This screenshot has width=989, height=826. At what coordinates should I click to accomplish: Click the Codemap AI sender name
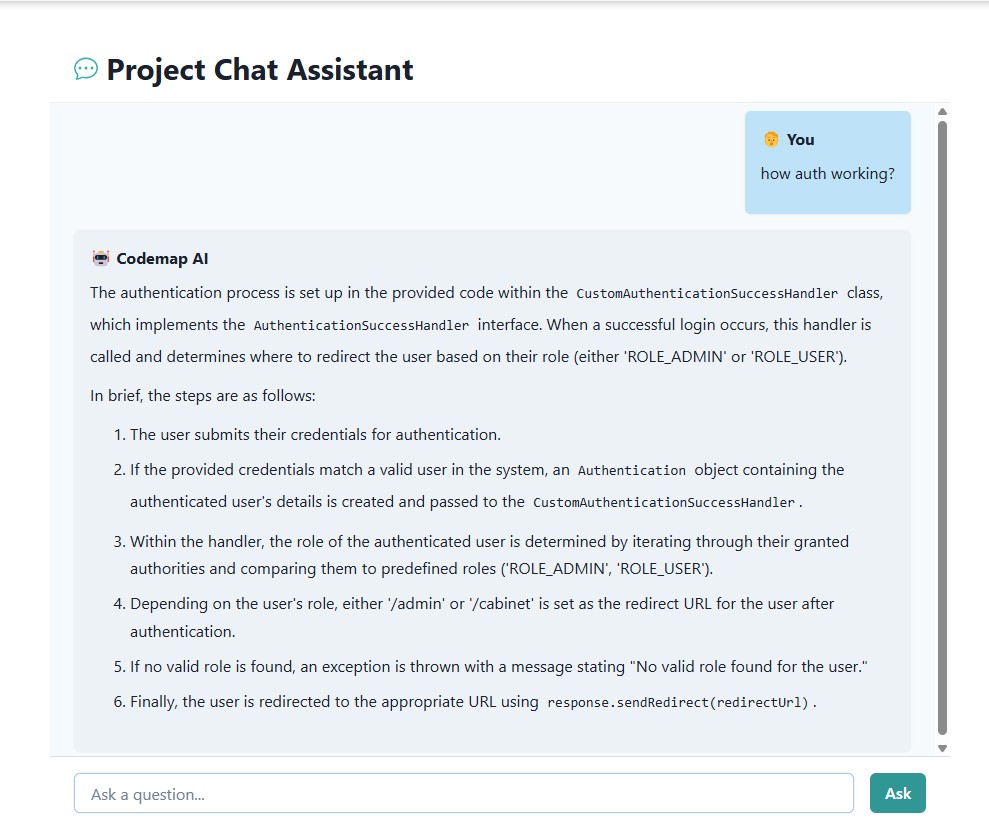click(x=162, y=259)
